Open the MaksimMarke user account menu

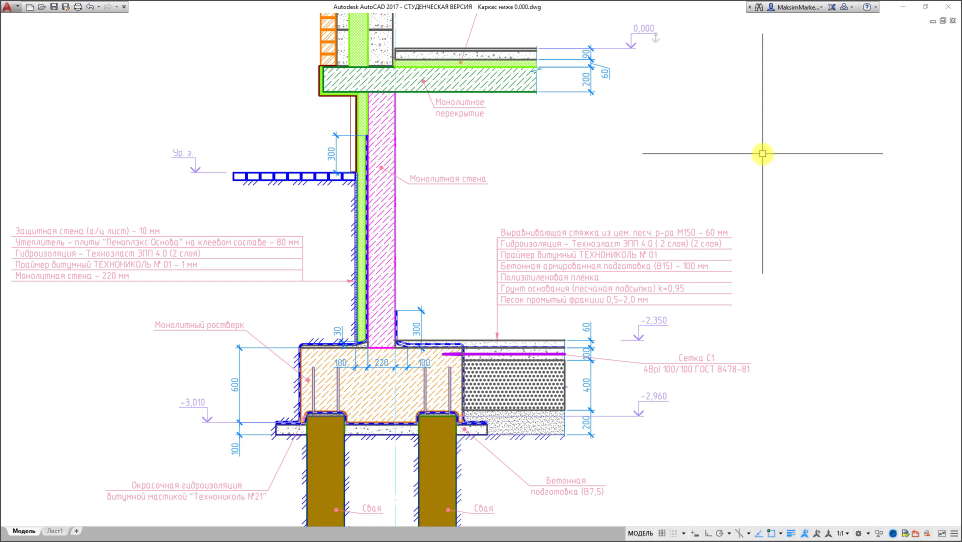tap(795, 7)
